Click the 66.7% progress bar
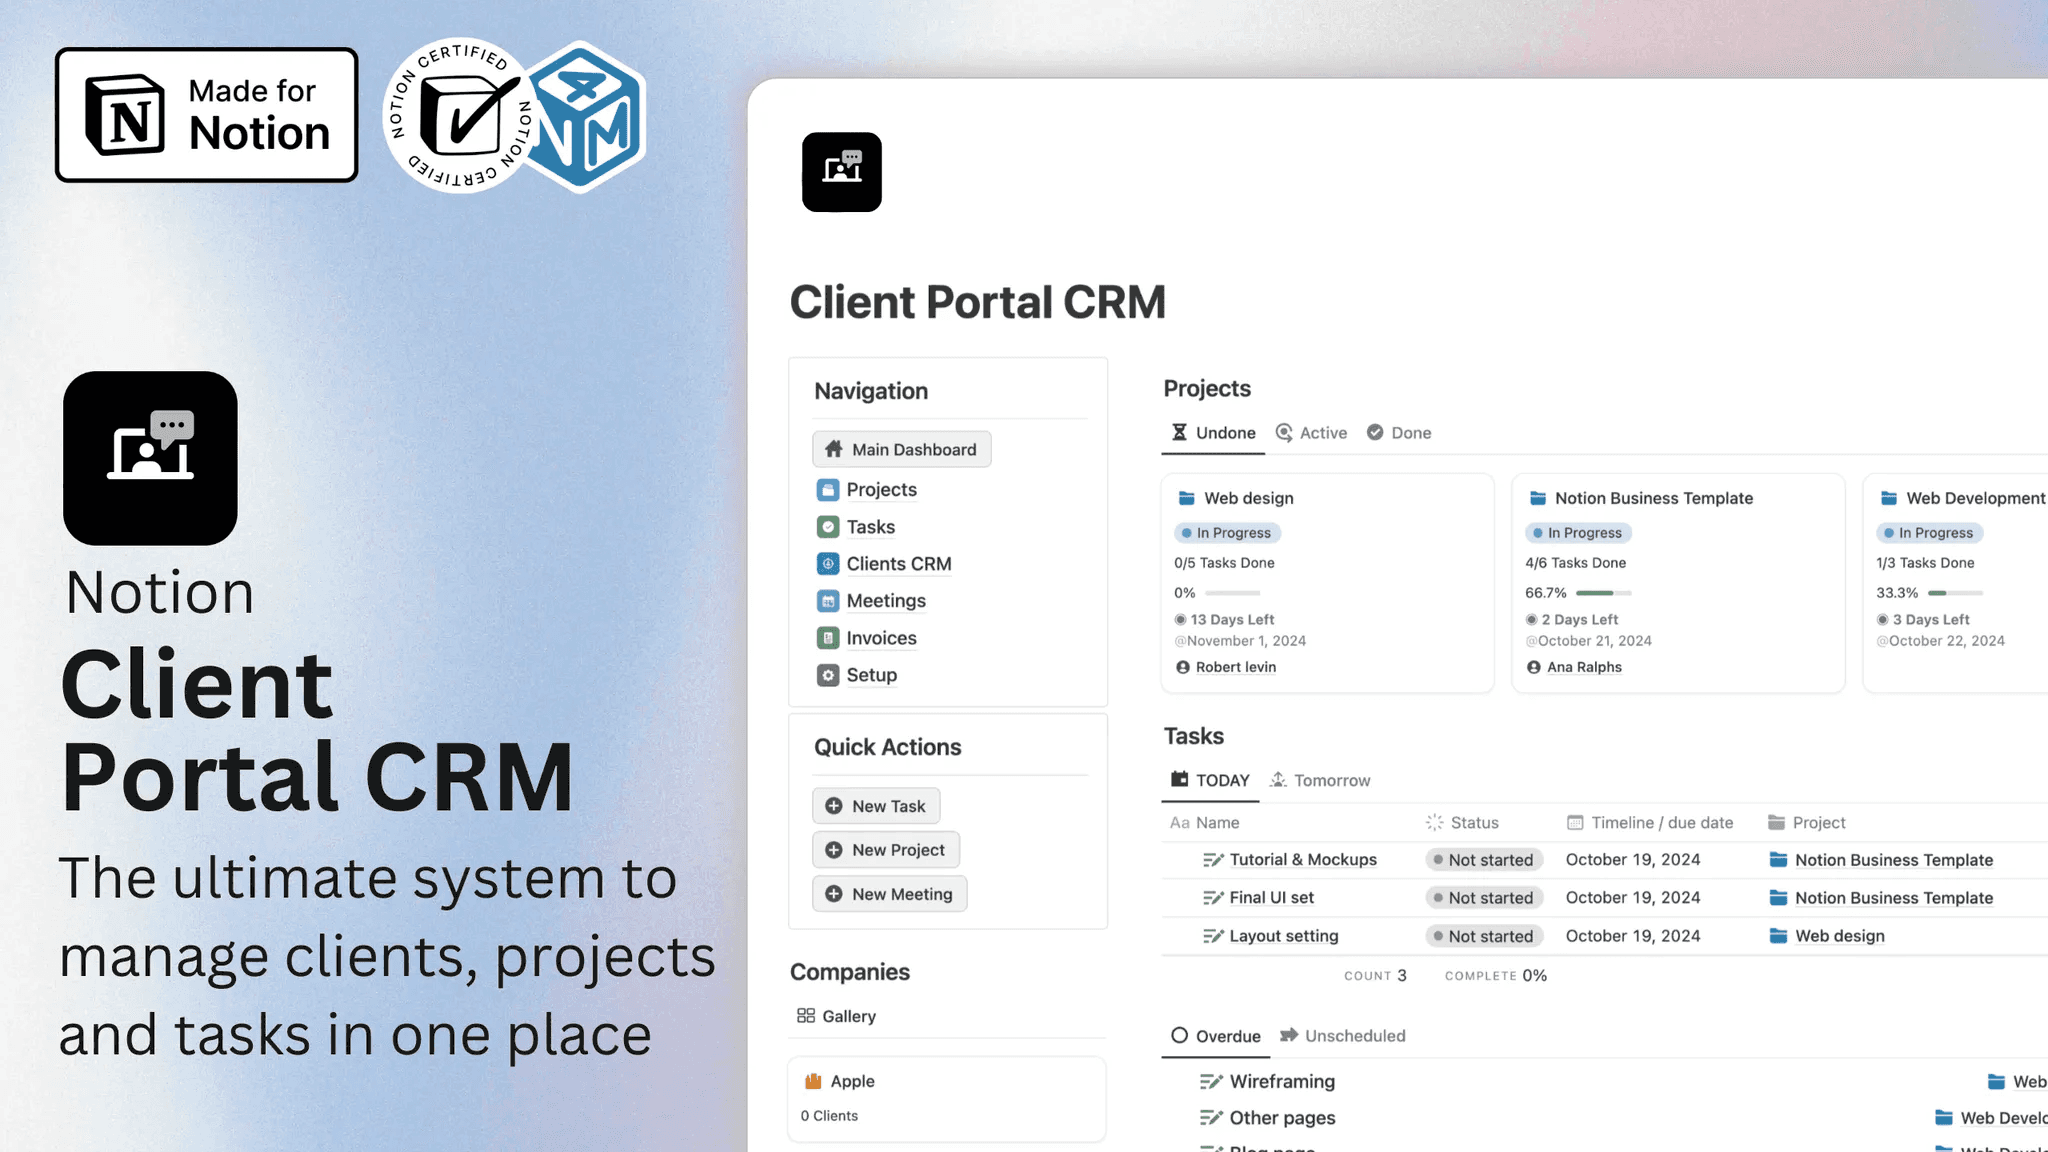 1602,593
